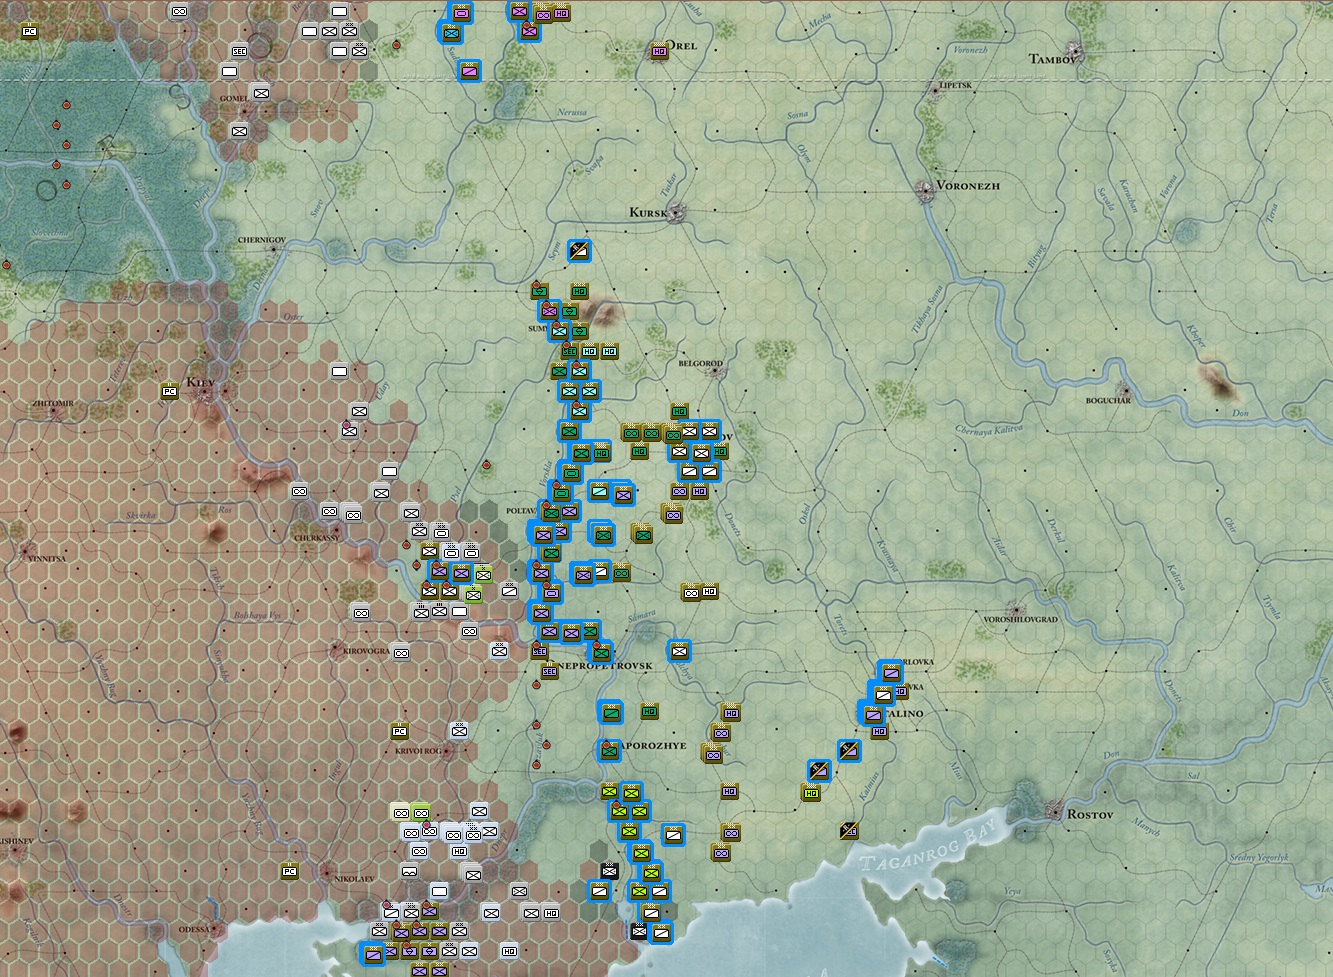Image resolution: width=1333 pixels, height=977 pixels.
Task: Select the PC counter west of Nikolaev
Action: (290, 870)
